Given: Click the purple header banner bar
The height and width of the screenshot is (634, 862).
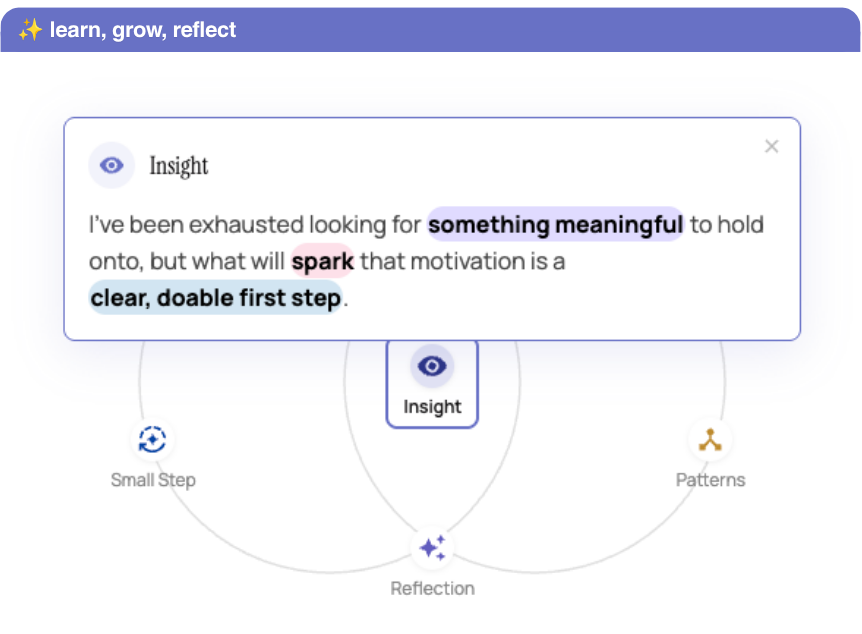Looking at the screenshot, I should (430, 30).
